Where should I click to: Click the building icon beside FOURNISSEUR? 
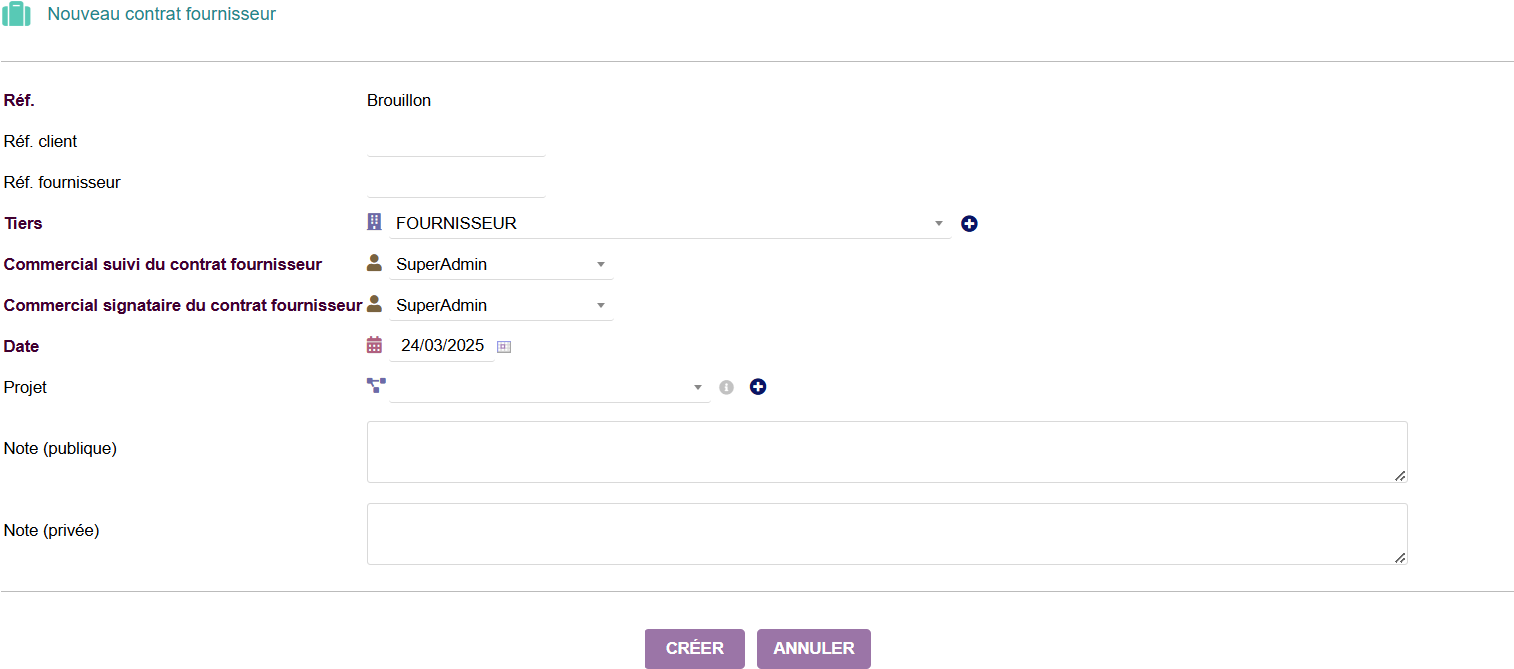pos(375,222)
